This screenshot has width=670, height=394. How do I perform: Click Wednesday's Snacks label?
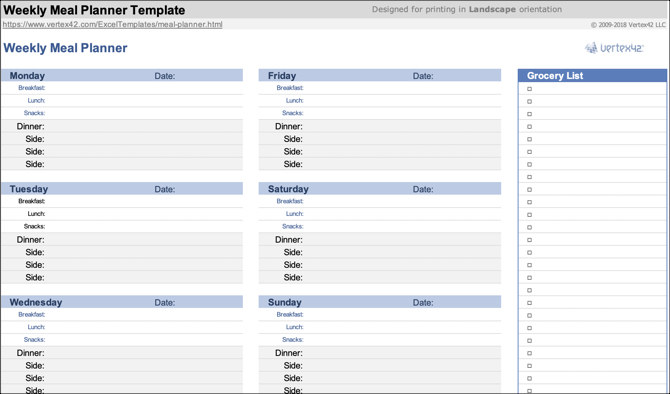34,339
